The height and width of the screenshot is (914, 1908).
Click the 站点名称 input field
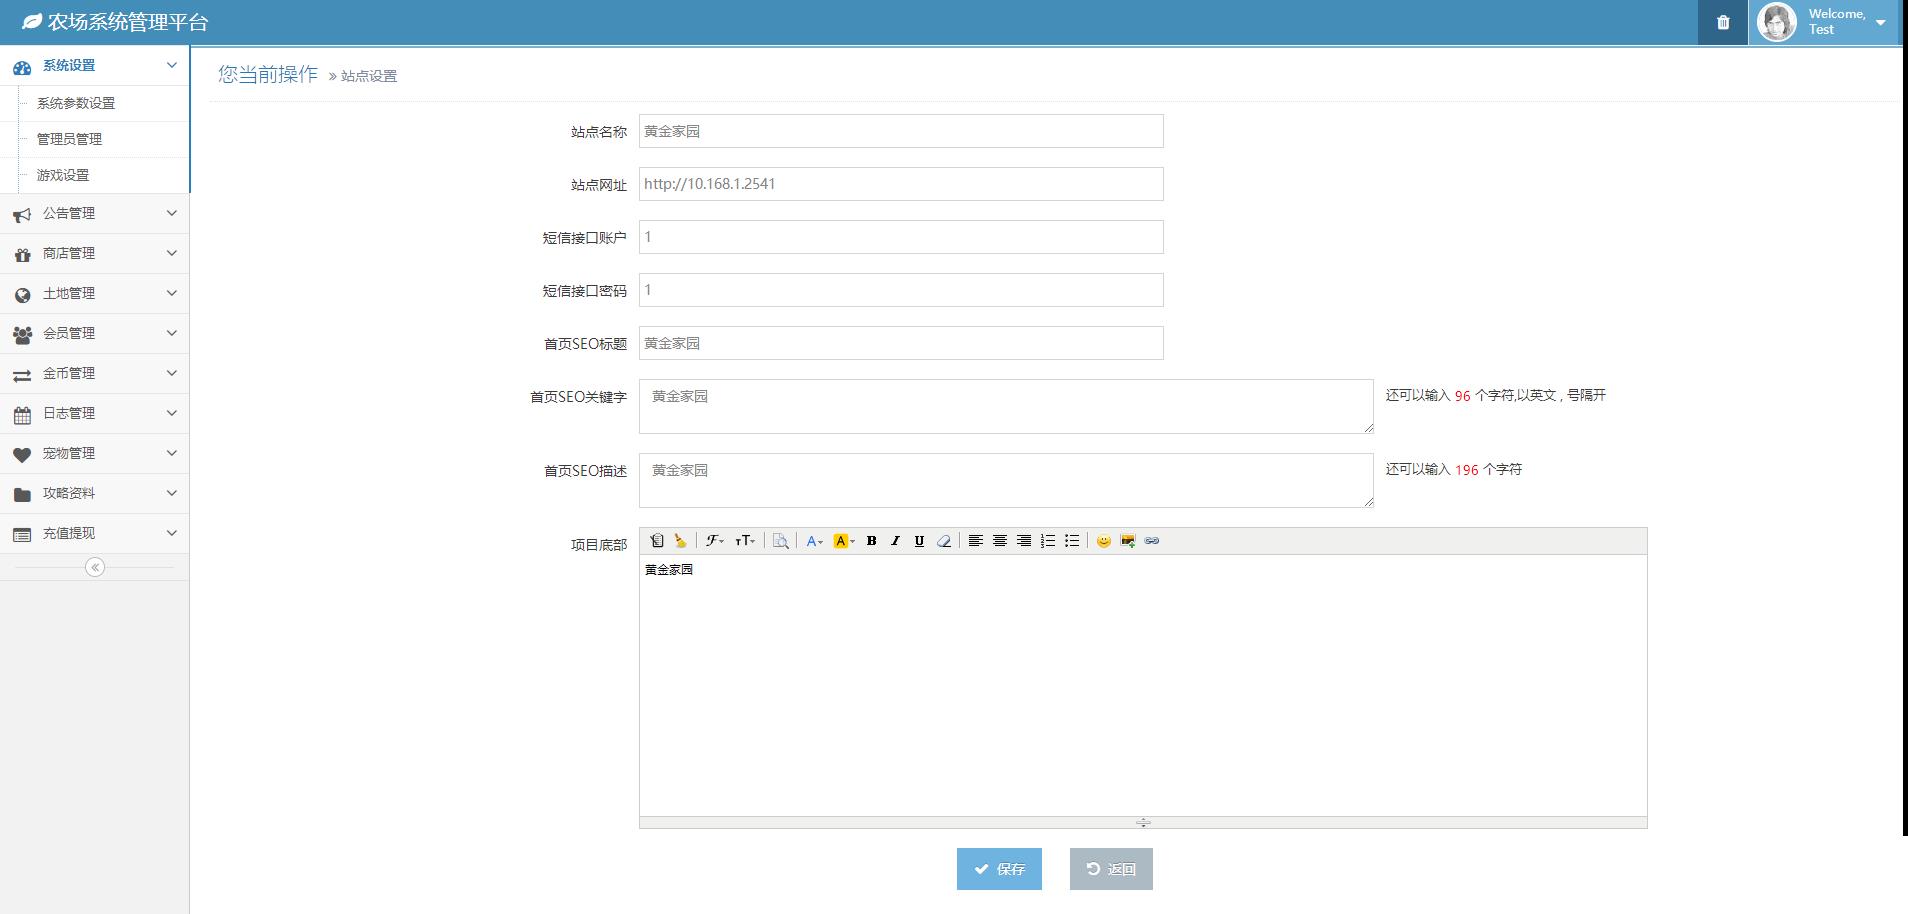point(901,131)
